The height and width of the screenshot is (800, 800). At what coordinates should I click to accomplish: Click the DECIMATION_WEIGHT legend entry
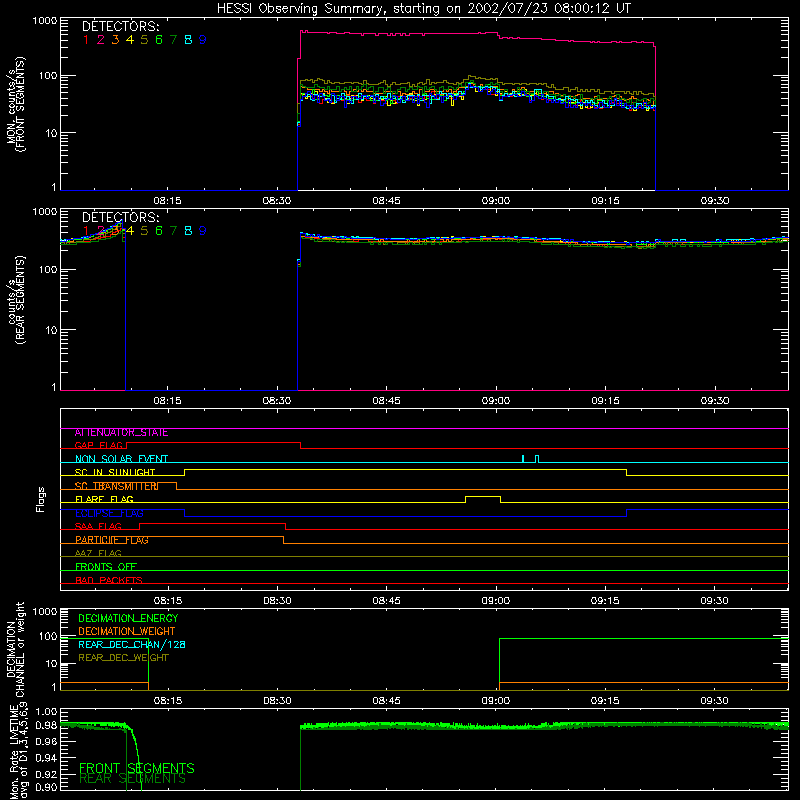(127, 632)
